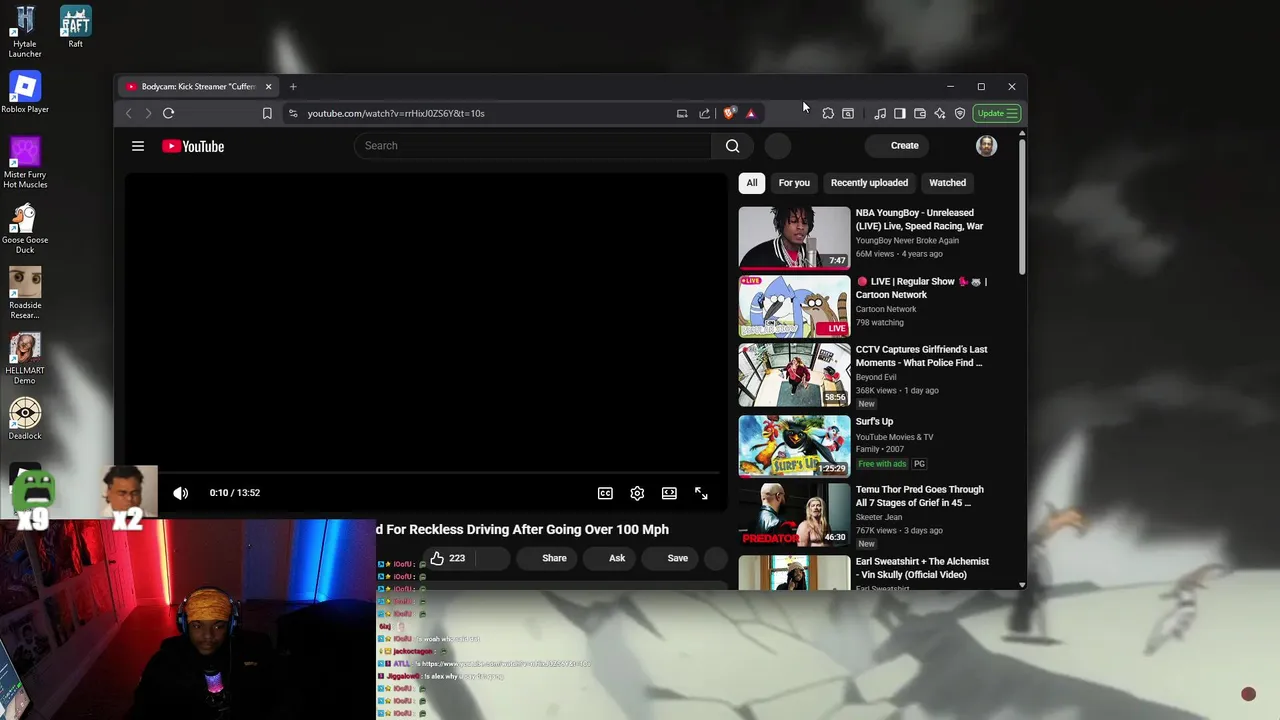Open the CCTV Captures Girlfriend's Last Moments thumbnail
This screenshot has height=720, width=1280.
[x=794, y=375]
